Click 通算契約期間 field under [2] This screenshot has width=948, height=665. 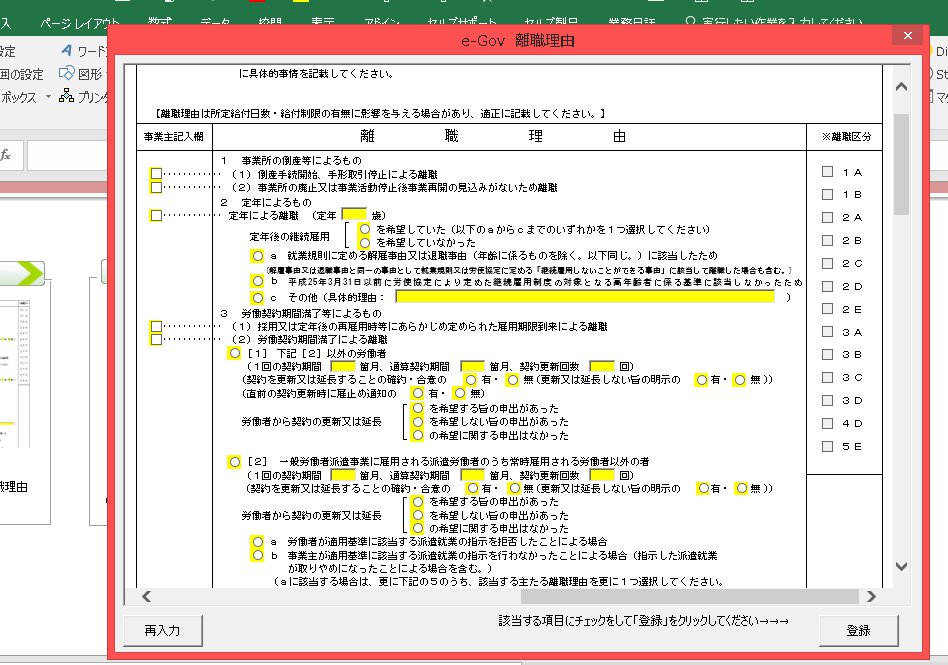pyautogui.click(x=472, y=475)
